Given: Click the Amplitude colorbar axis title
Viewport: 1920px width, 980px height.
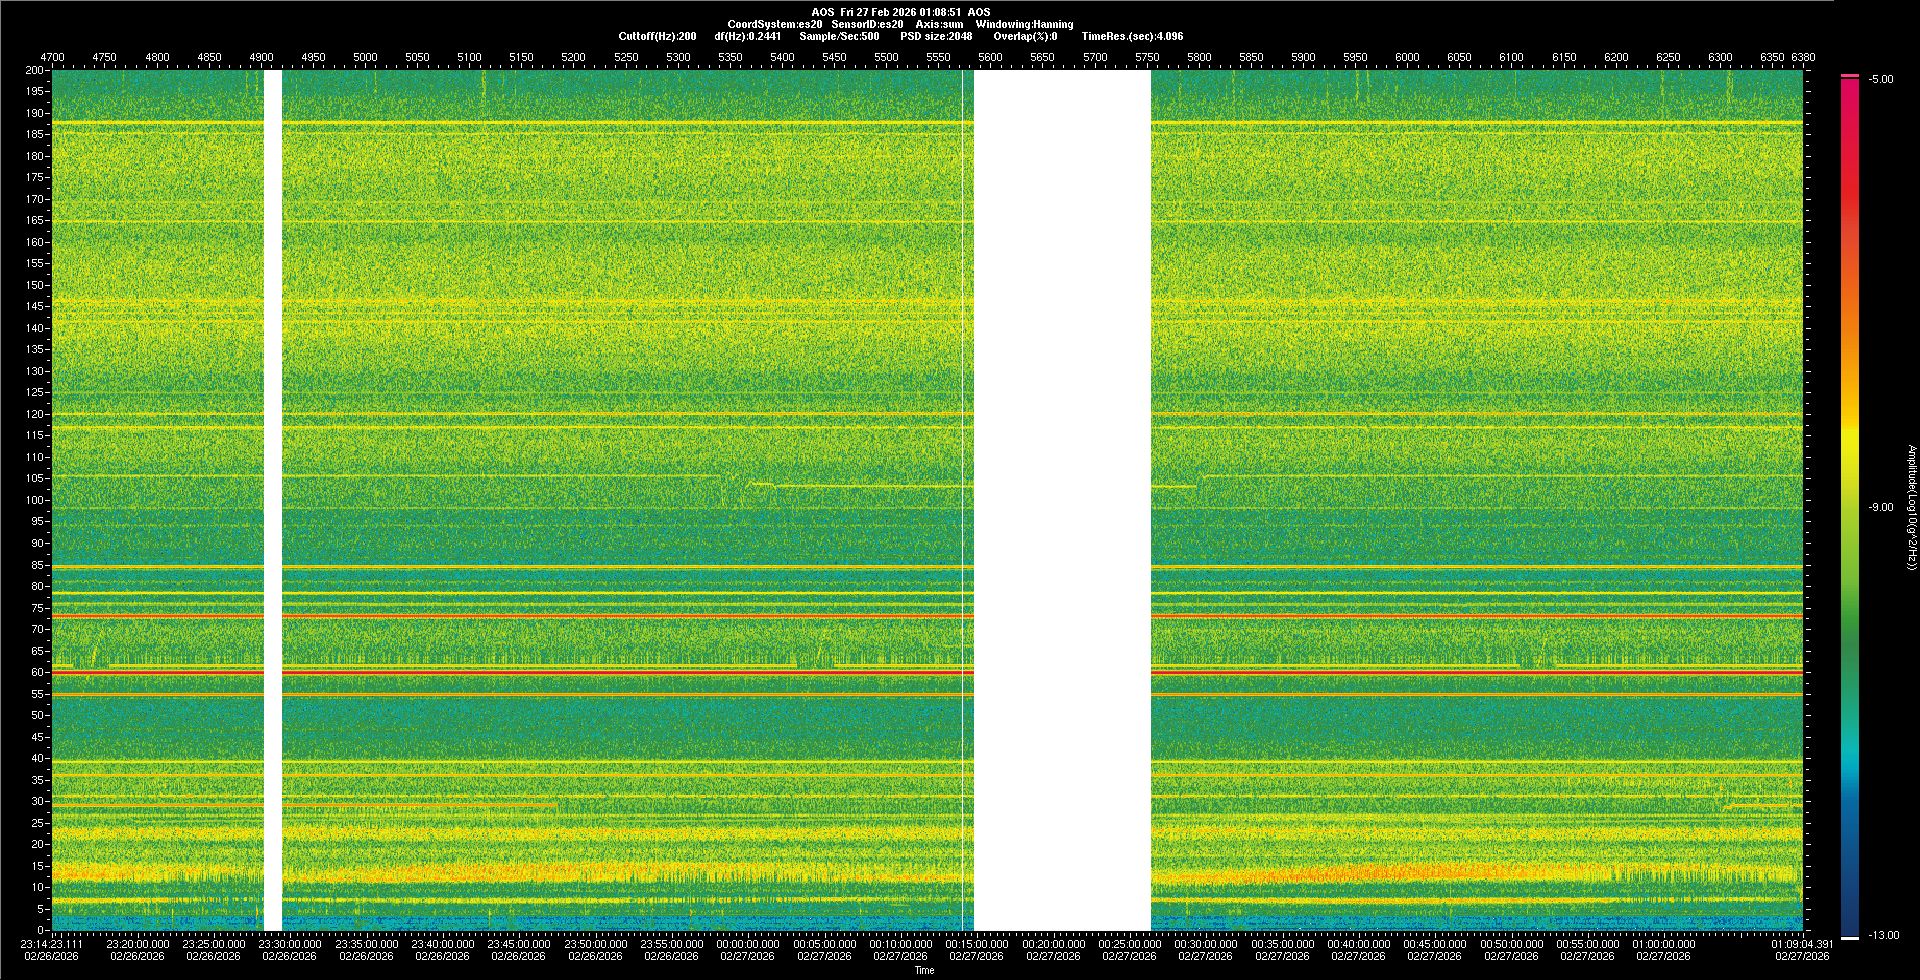Looking at the screenshot, I should coord(1911,507).
